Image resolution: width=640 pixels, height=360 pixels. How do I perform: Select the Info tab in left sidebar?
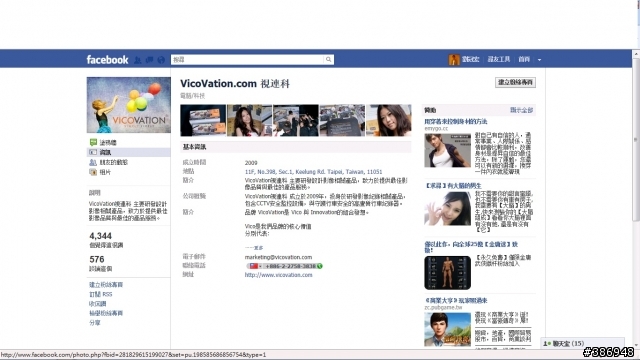[x=129, y=152]
